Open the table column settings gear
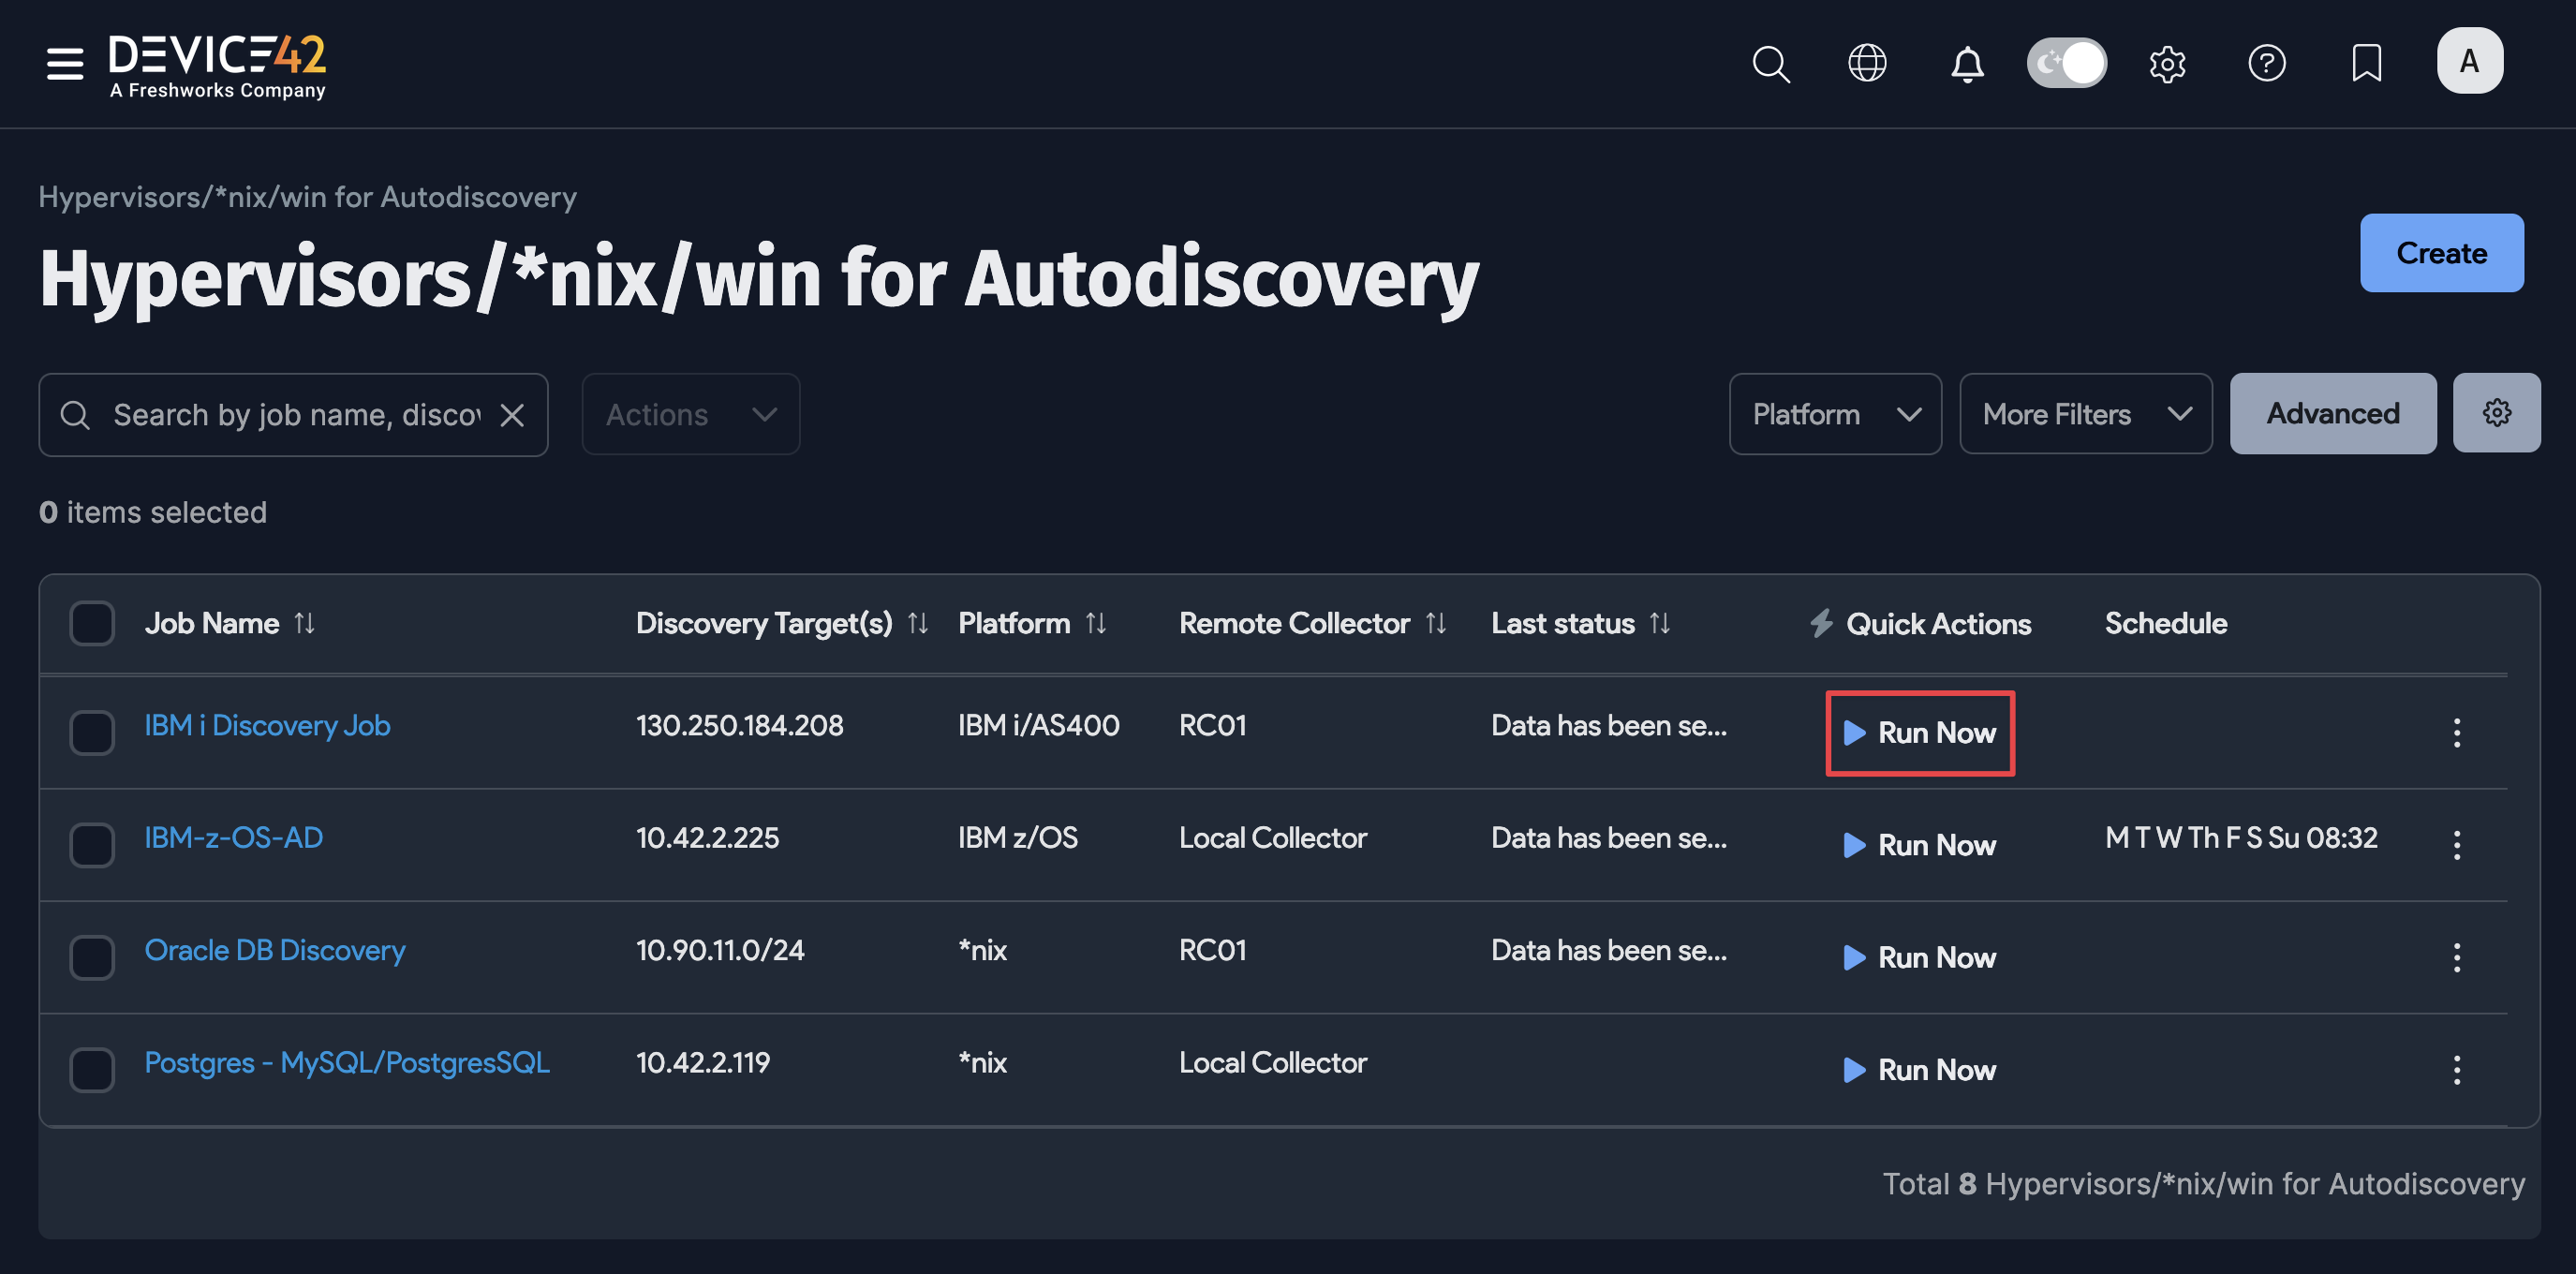 2496,412
